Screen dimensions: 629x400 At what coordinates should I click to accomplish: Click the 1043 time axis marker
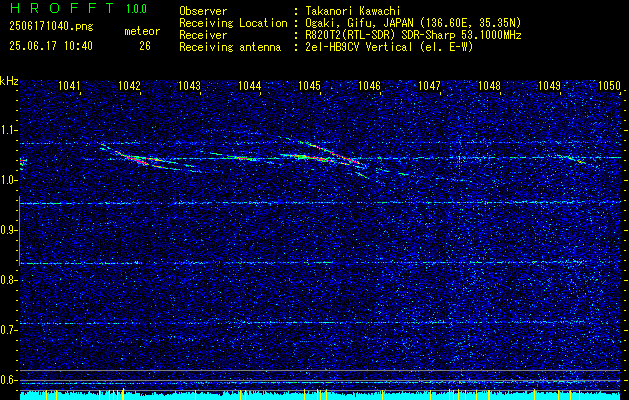coord(189,85)
